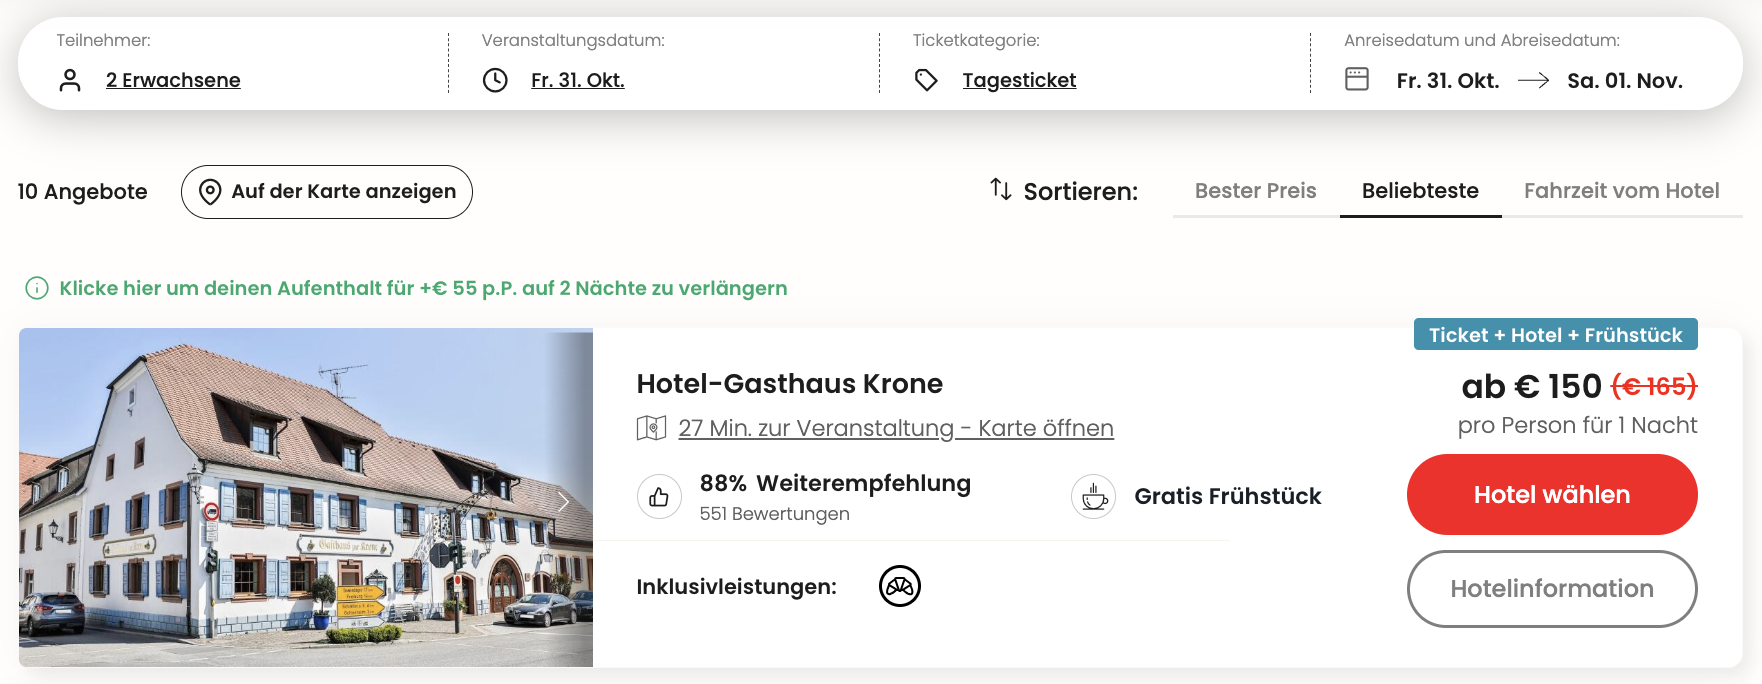
Task: Sort by Fahrzeit vom Hotel
Action: (x=1621, y=191)
